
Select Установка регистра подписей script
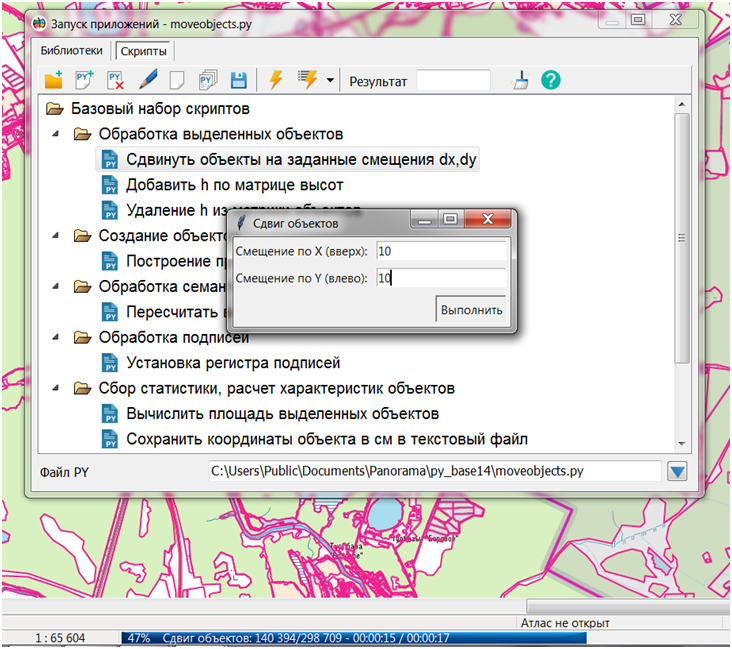pos(232,363)
